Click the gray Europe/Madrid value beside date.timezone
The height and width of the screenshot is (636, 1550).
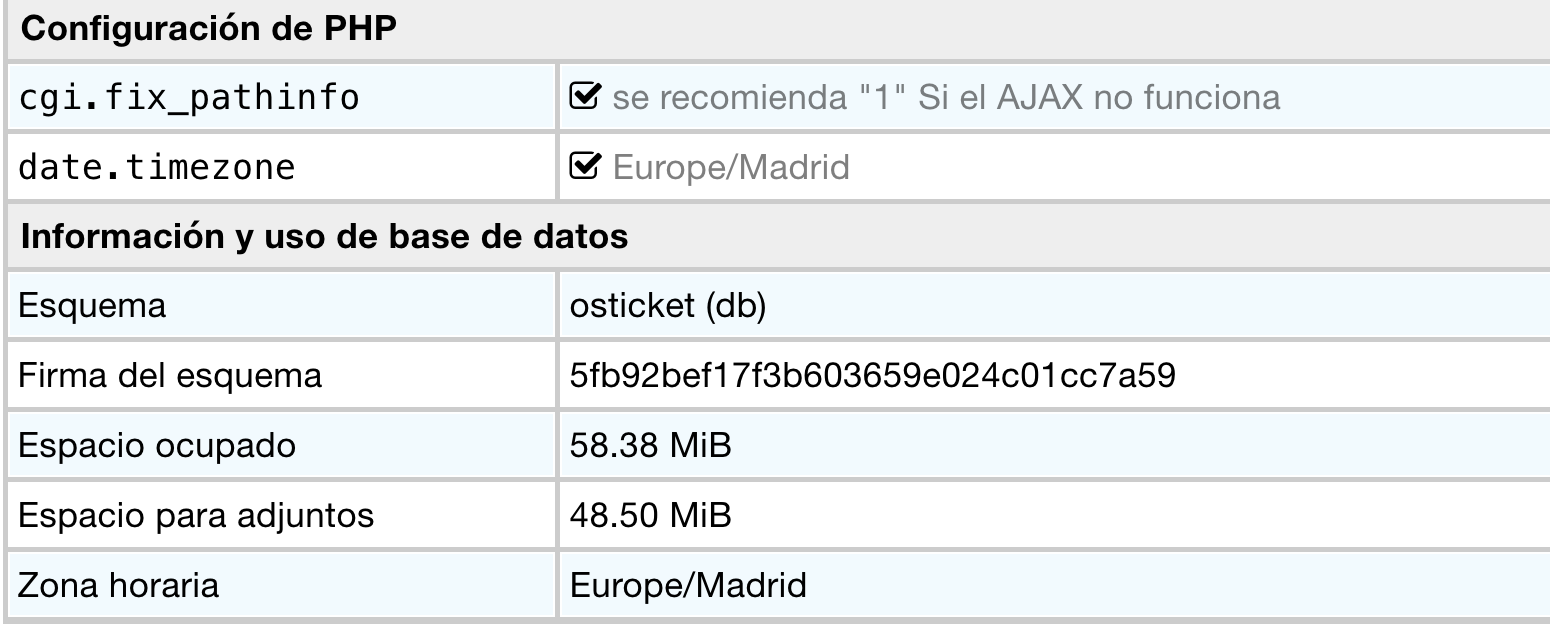(730, 168)
